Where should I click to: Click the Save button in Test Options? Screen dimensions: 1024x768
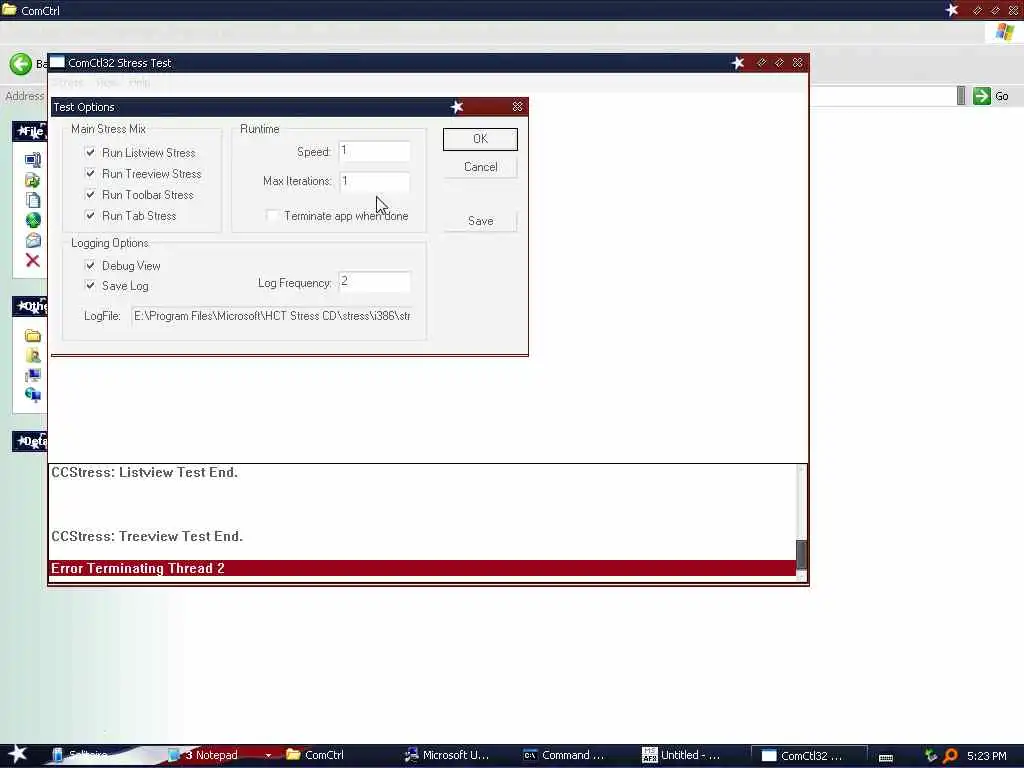pyautogui.click(x=480, y=221)
